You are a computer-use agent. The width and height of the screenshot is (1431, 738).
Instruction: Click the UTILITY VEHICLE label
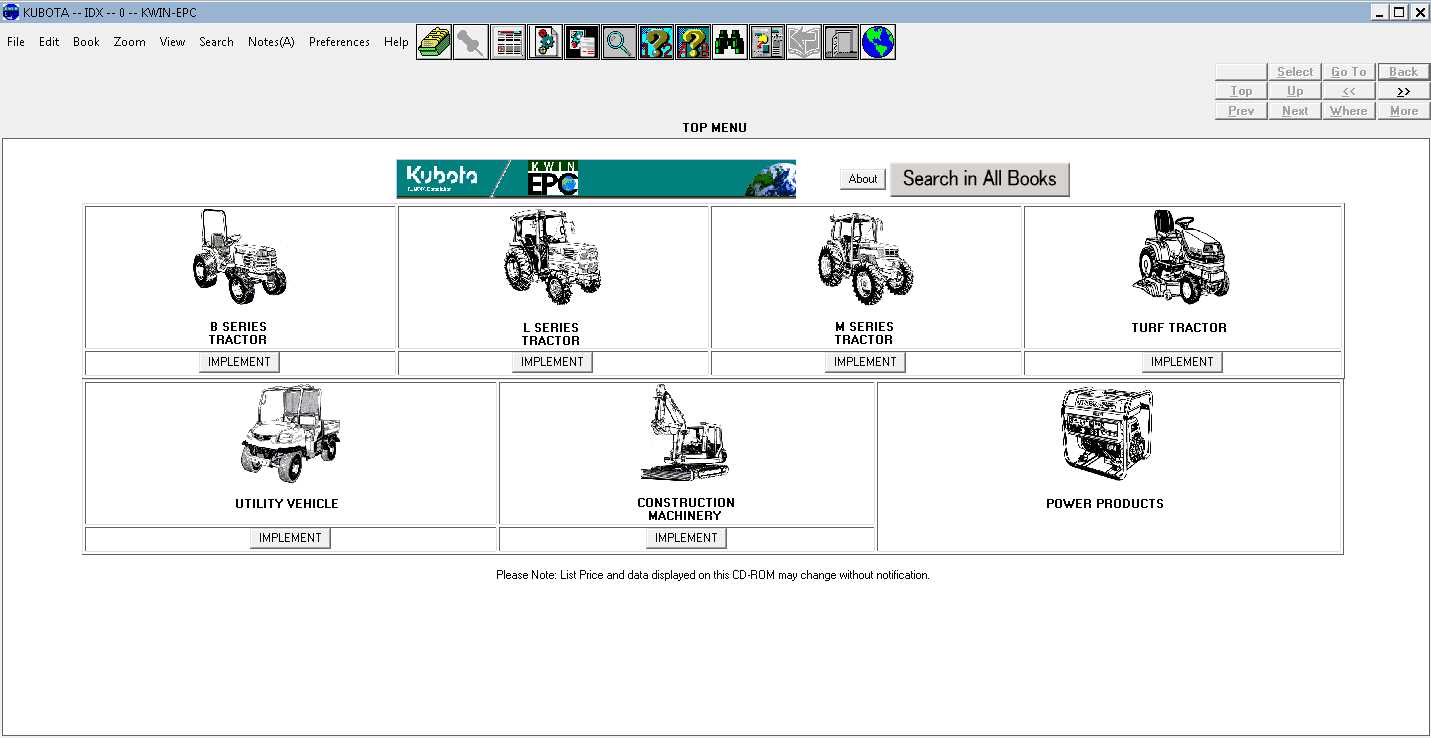pos(287,504)
